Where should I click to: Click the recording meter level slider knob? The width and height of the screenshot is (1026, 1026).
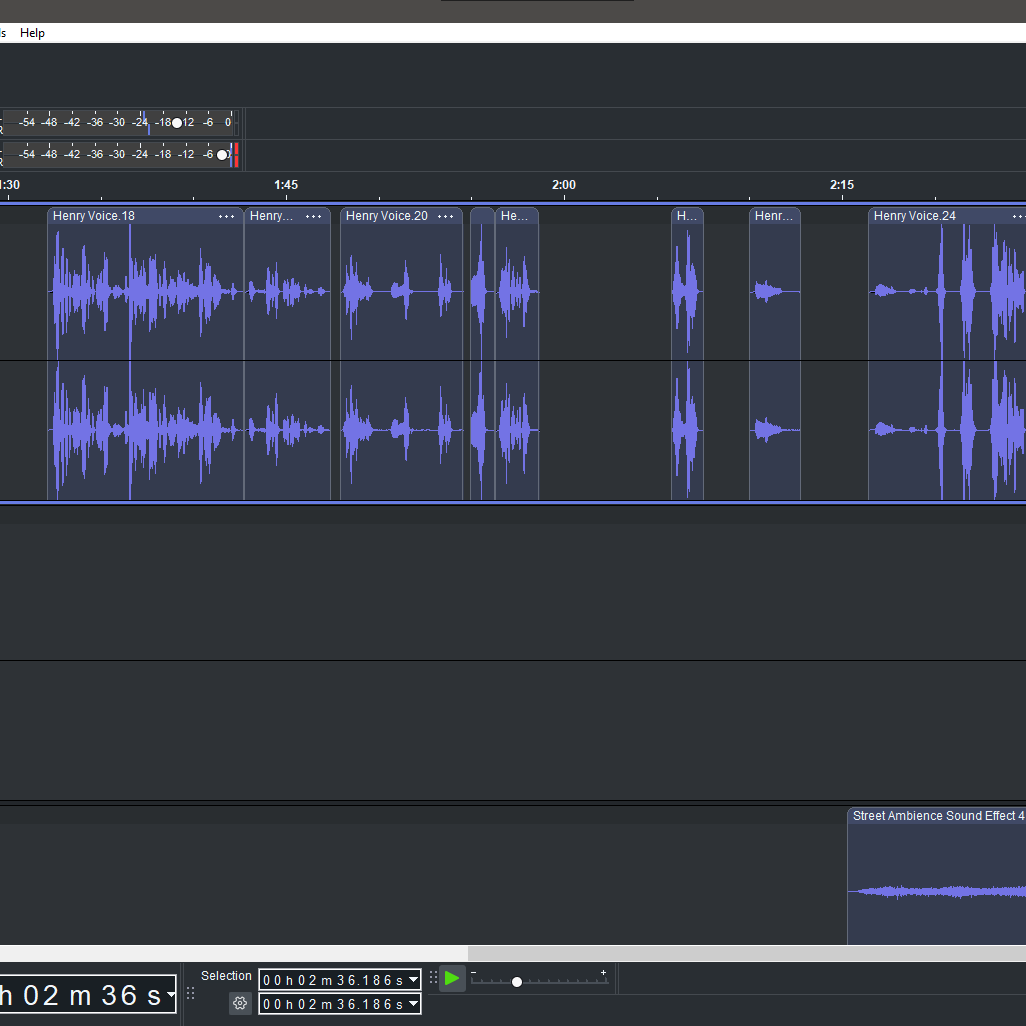click(177, 122)
